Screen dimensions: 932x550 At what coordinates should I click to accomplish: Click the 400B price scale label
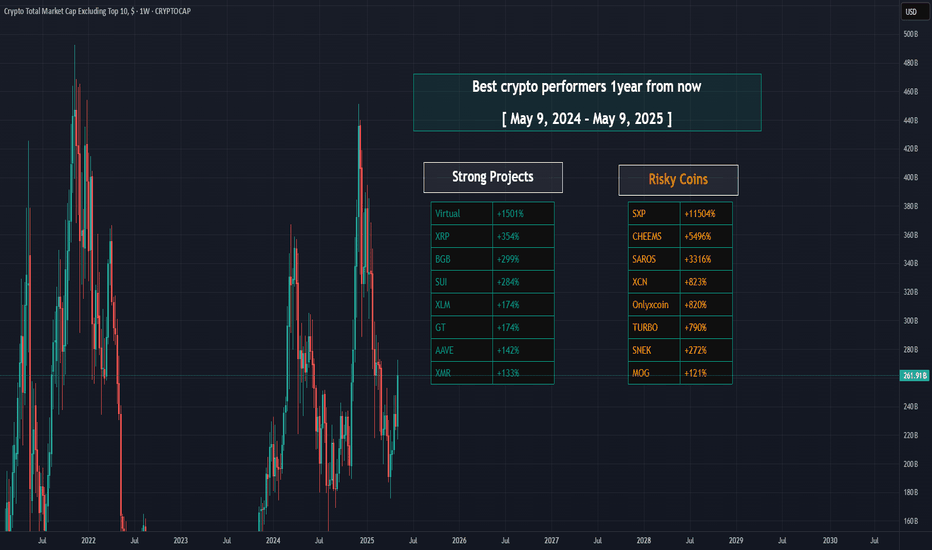pos(911,178)
